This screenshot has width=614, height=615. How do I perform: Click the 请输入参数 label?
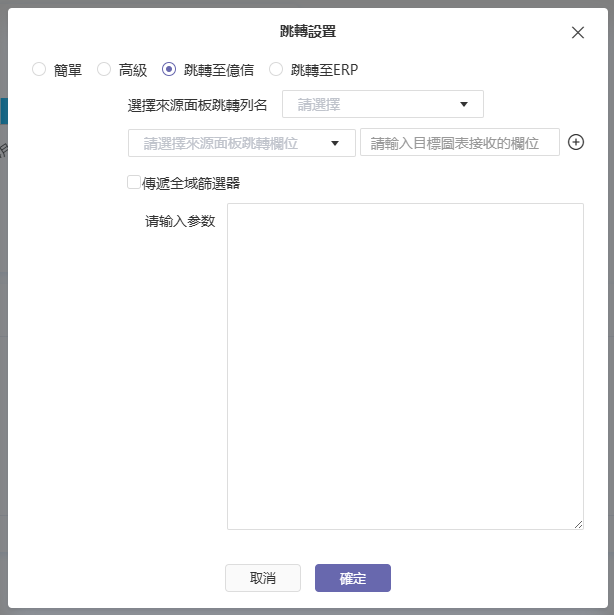click(x=180, y=221)
